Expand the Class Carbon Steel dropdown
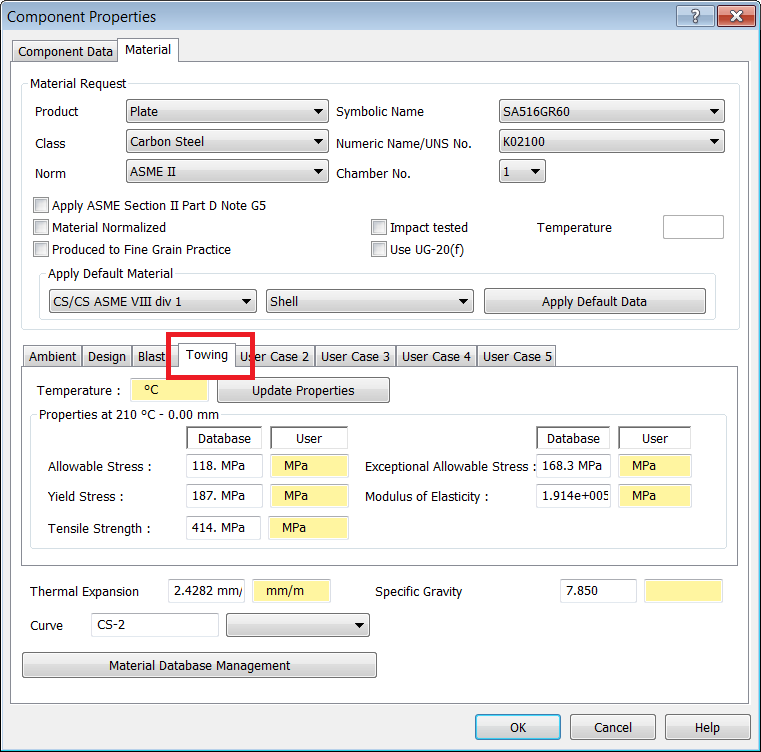The width and height of the screenshot is (761, 752). [227, 142]
